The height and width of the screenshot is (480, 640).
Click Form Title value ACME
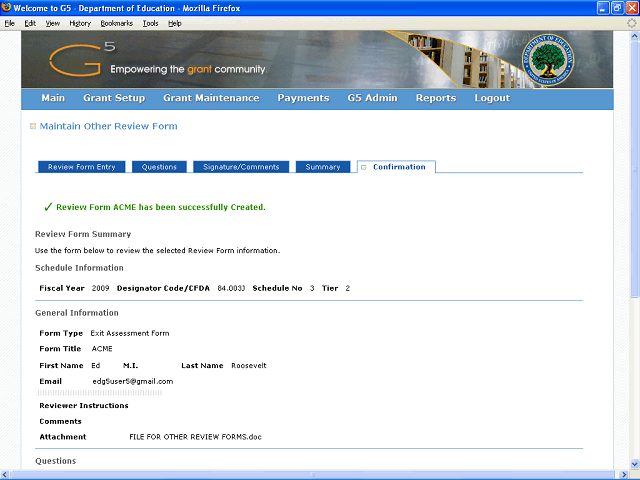pyautogui.click(x=102, y=349)
